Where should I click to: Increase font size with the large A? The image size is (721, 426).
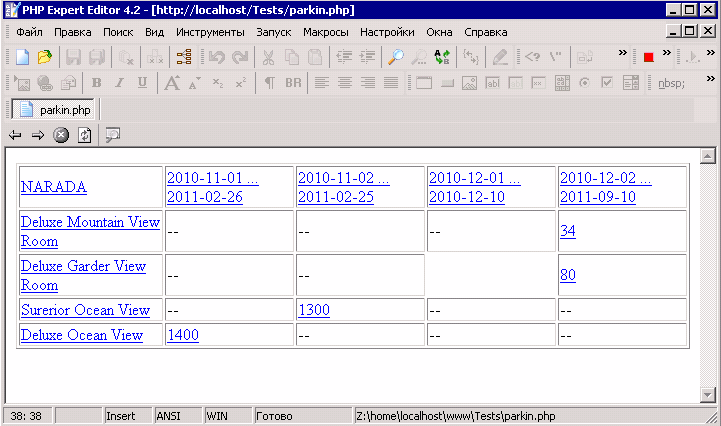pos(172,83)
